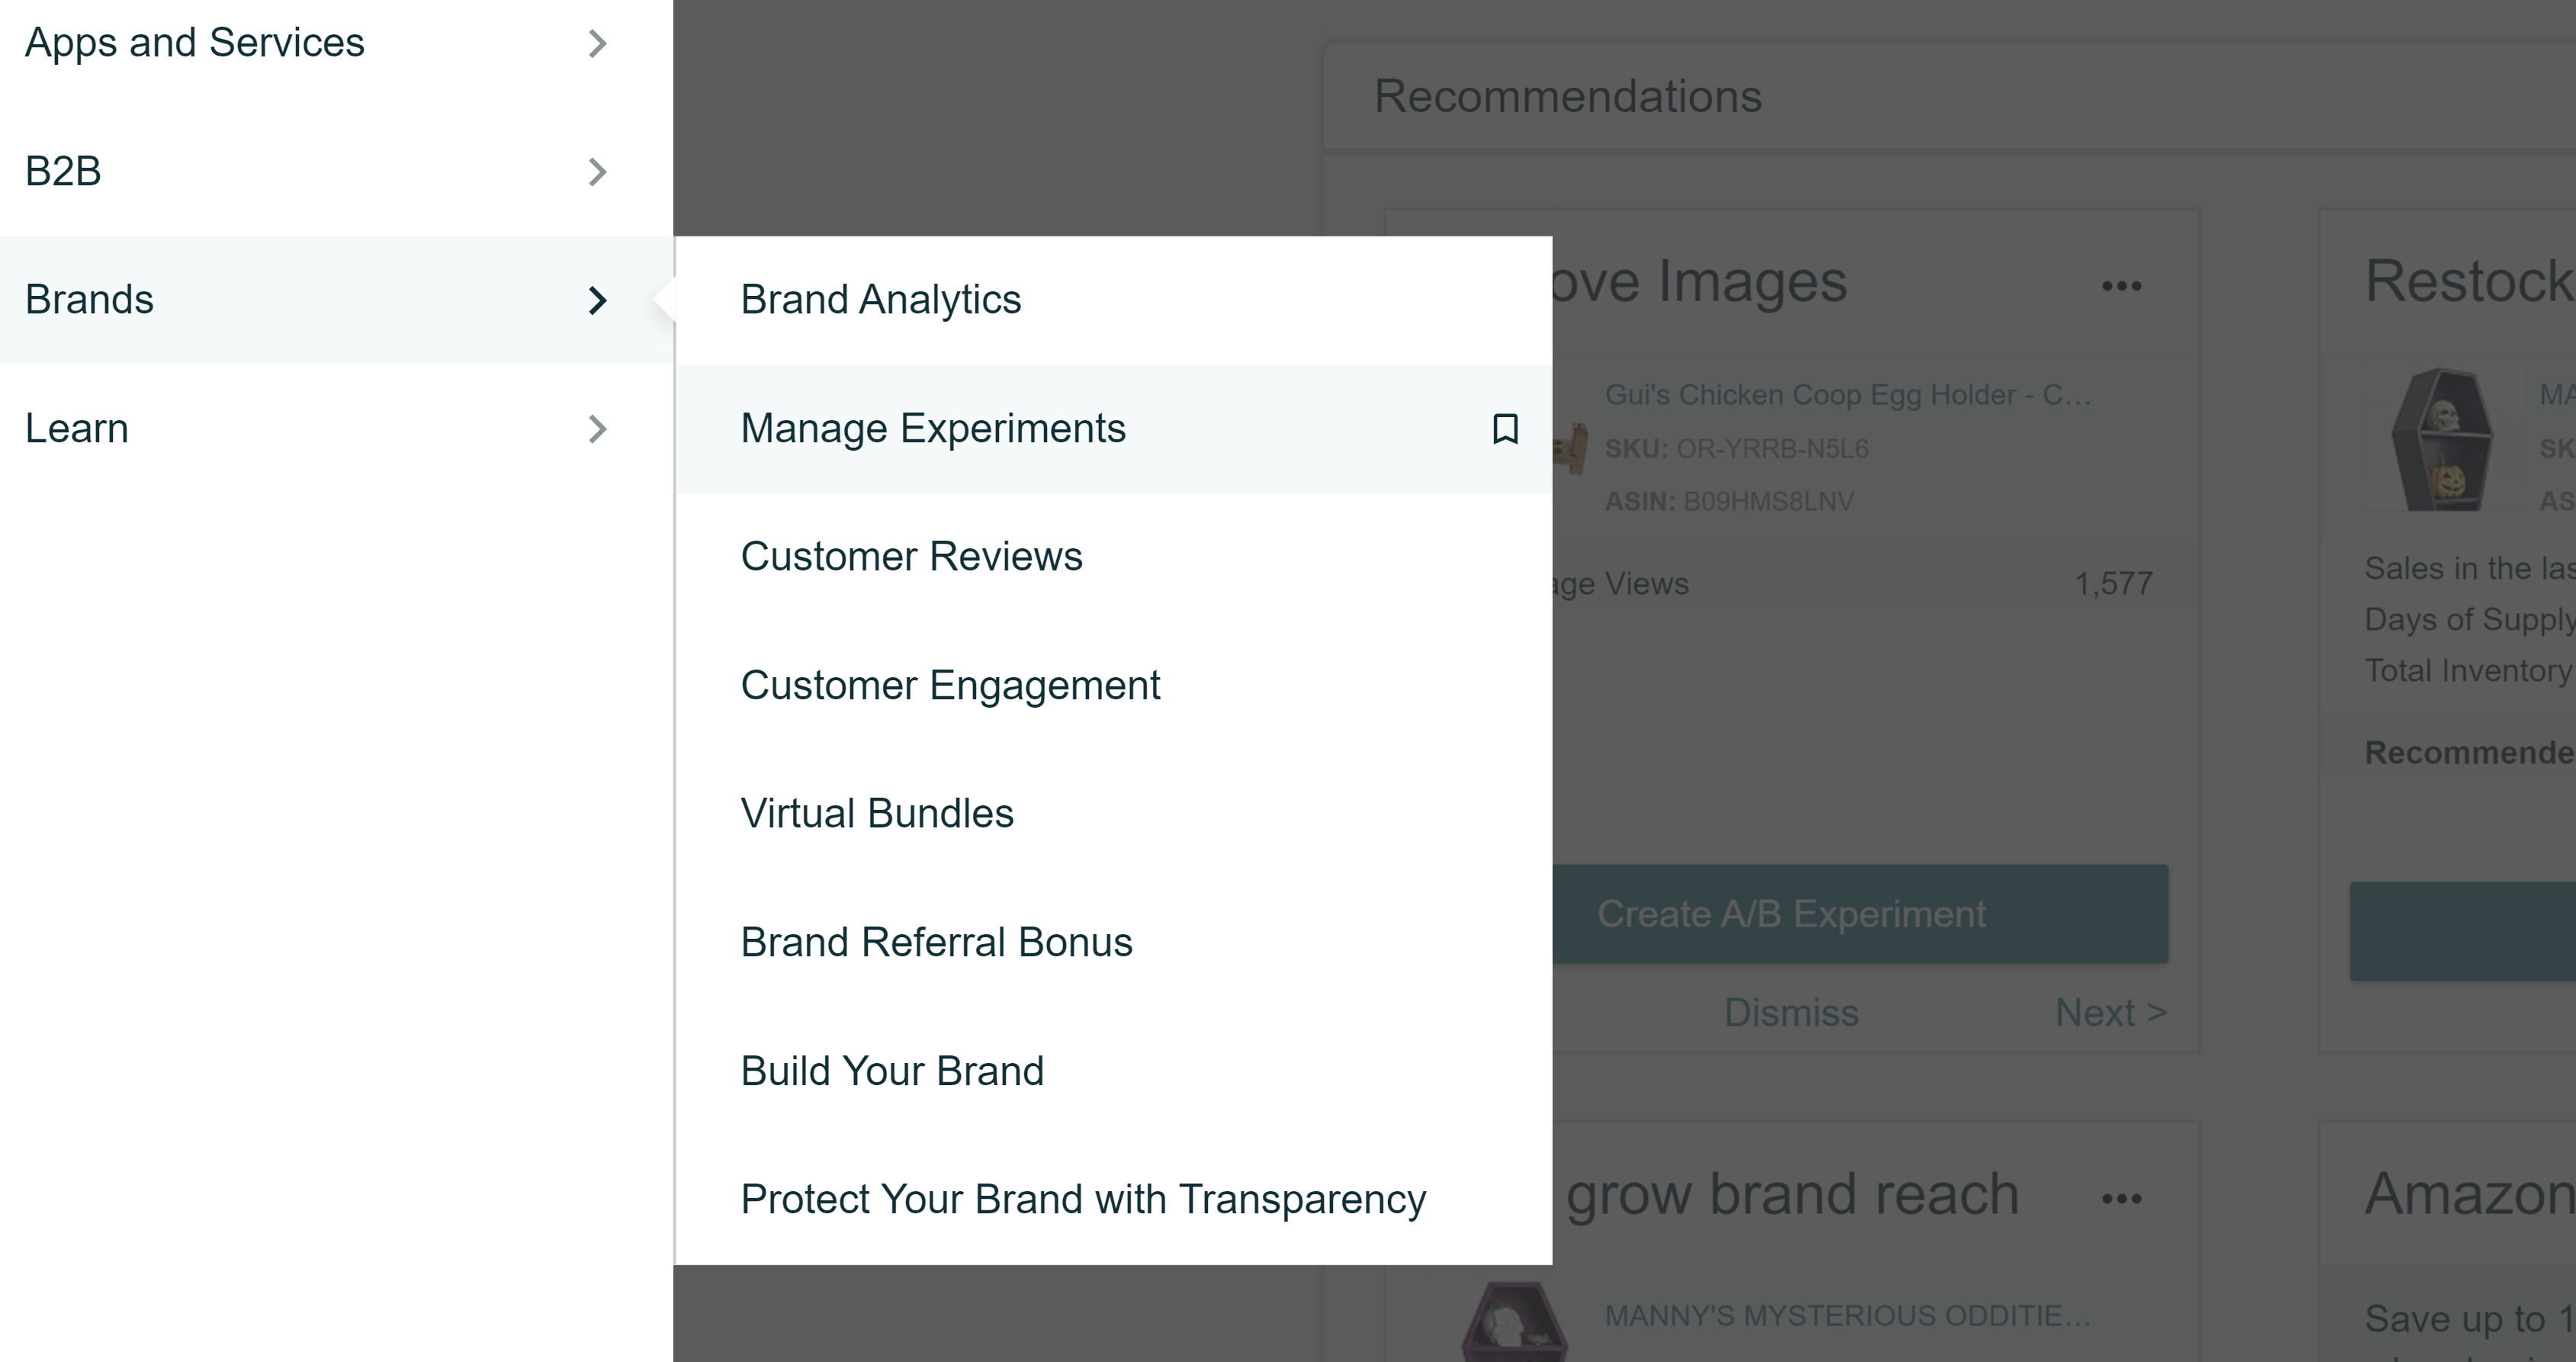Image resolution: width=2576 pixels, height=1362 pixels.
Task: Click the coffin shelf product thumbnail
Action: [x=2442, y=440]
